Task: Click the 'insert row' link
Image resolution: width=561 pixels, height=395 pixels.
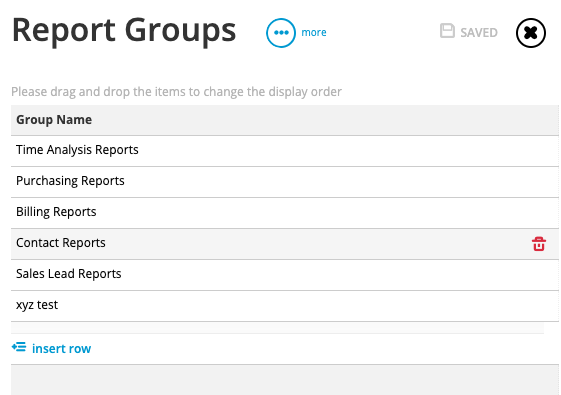Action: 62,348
